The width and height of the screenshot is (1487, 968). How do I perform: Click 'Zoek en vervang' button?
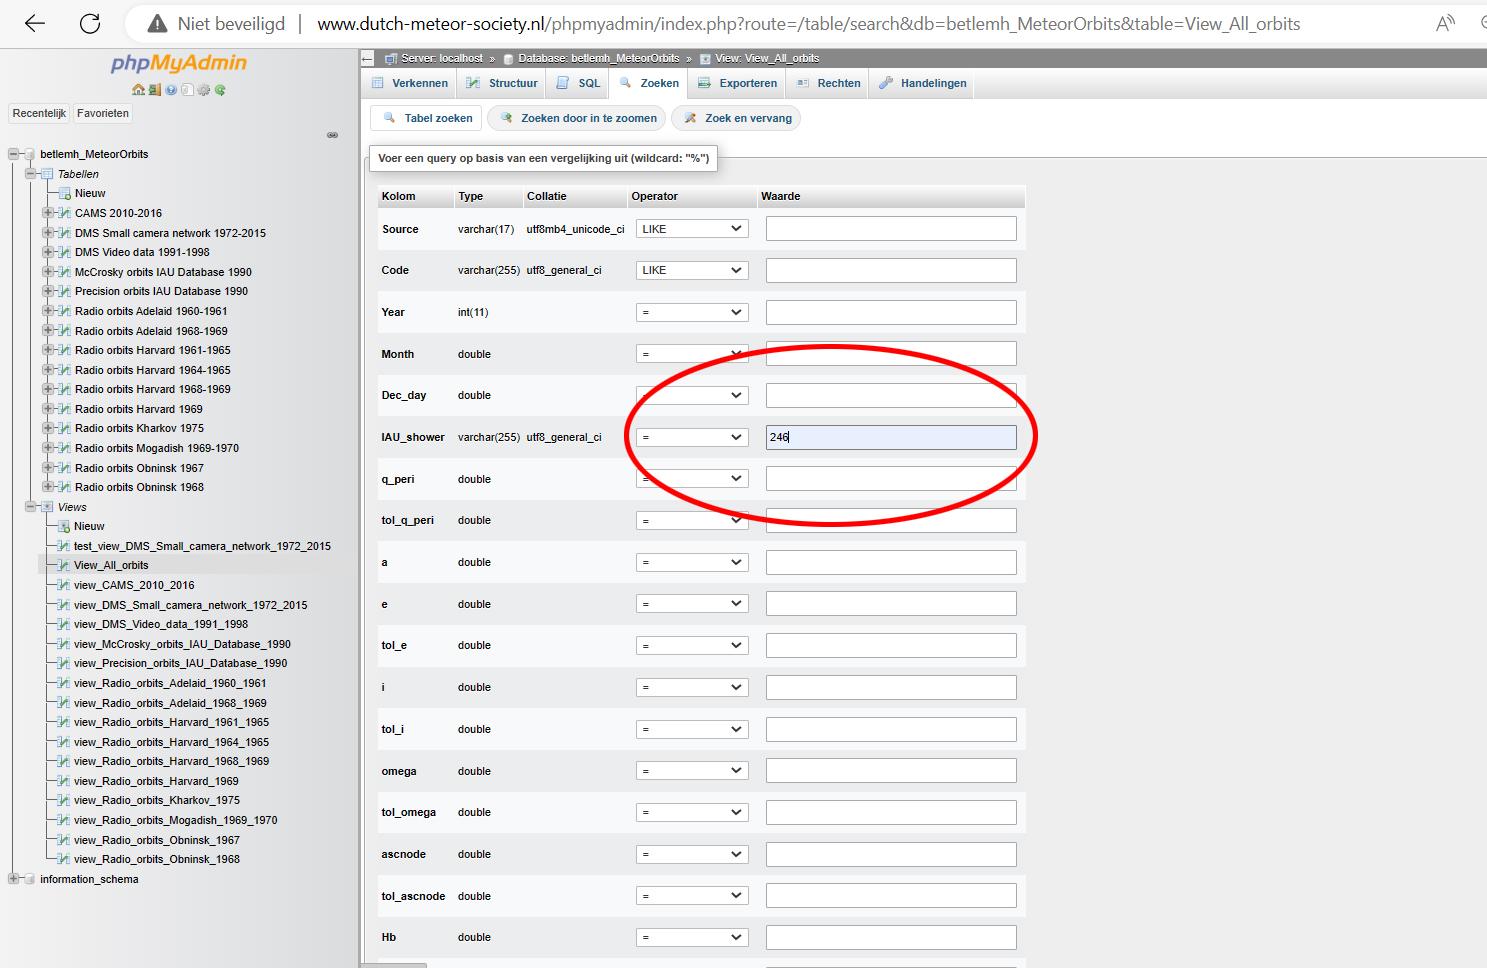tap(738, 118)
